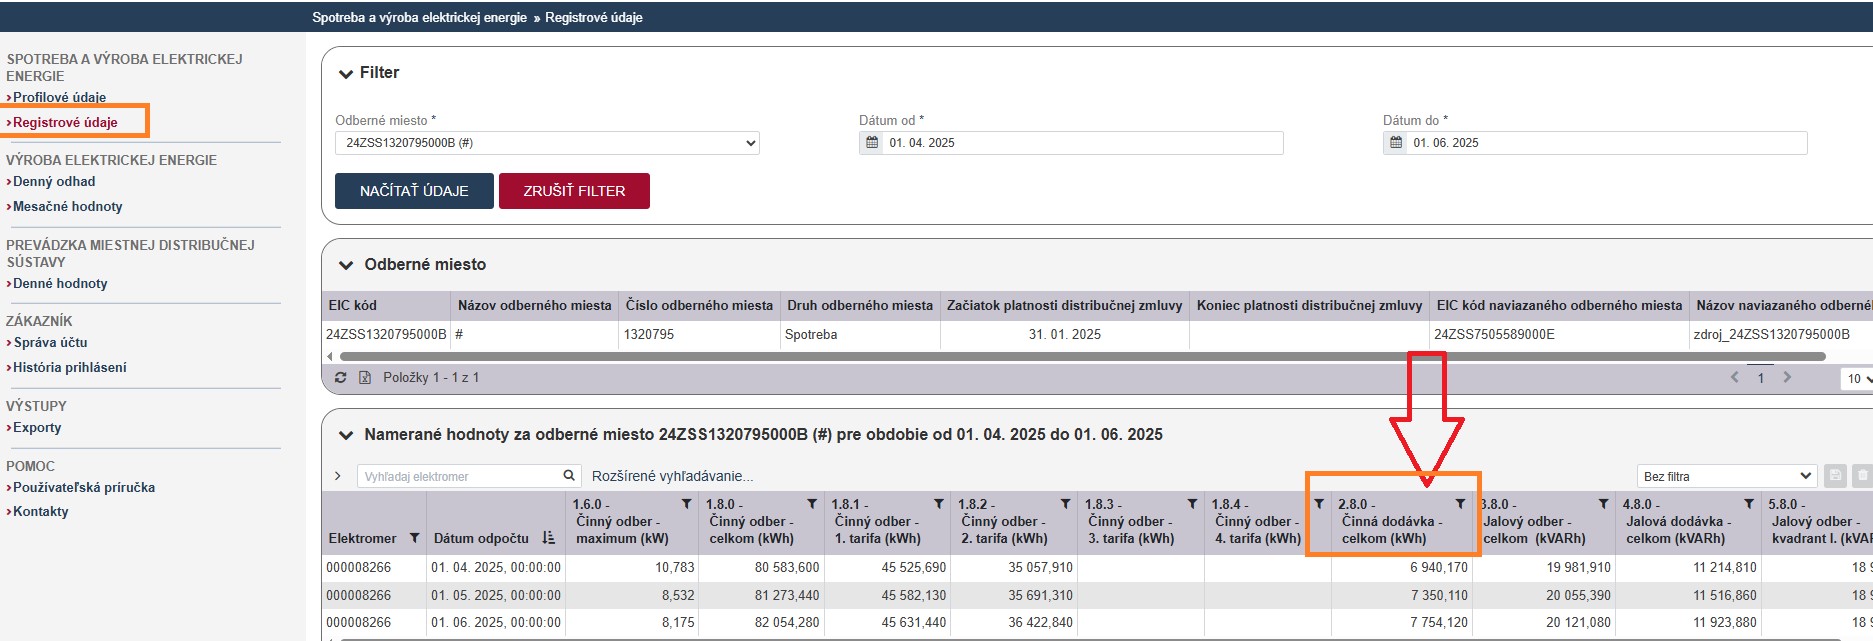Open Profilové údaje in sidebar
This screenshot has height=641, width=1873.
[59, 97]
